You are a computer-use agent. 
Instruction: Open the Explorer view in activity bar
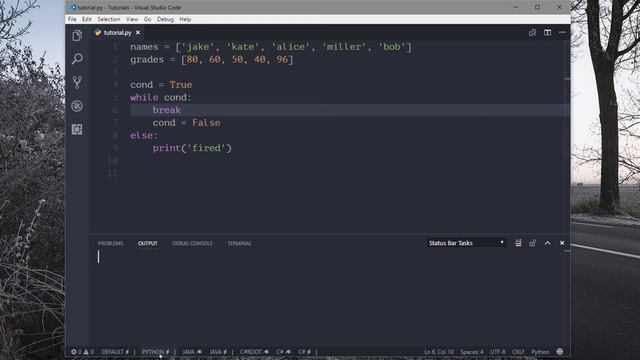[77, 36]
